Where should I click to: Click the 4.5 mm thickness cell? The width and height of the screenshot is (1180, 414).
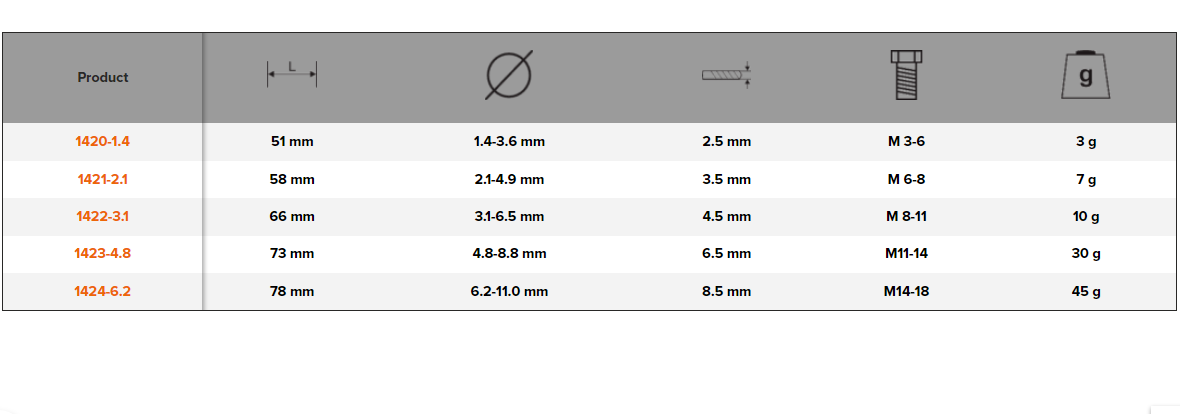[726, 216]
